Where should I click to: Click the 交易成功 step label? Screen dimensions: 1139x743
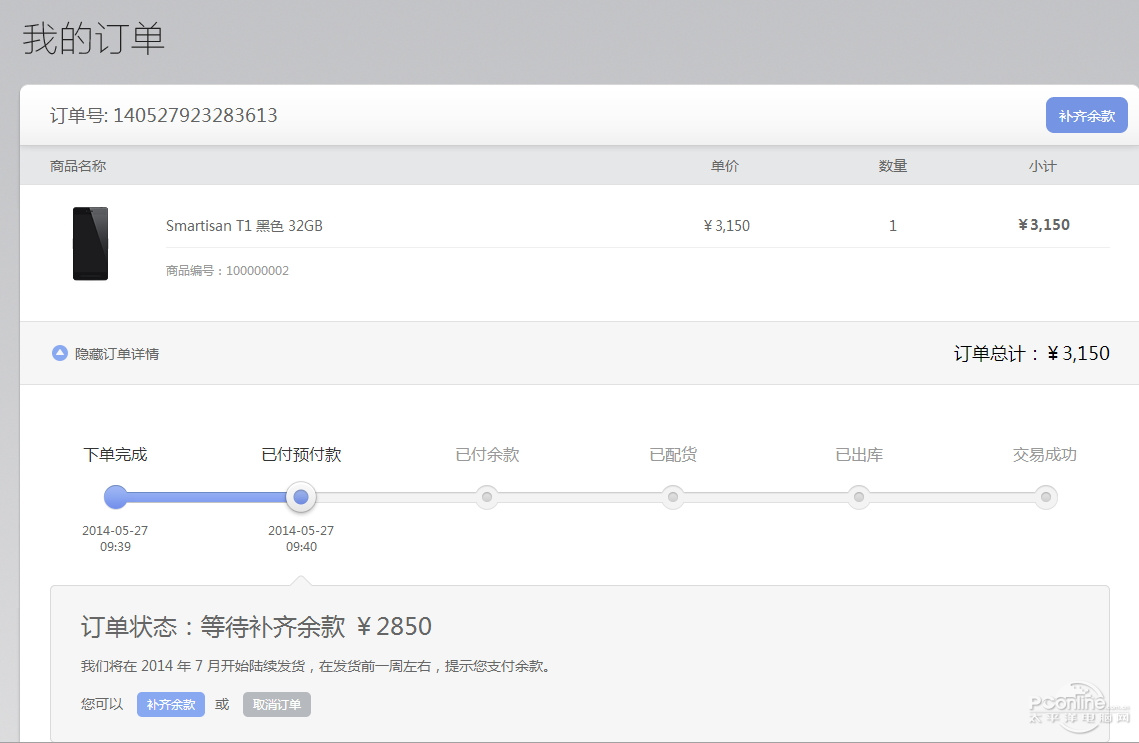tap(1045, 455)
